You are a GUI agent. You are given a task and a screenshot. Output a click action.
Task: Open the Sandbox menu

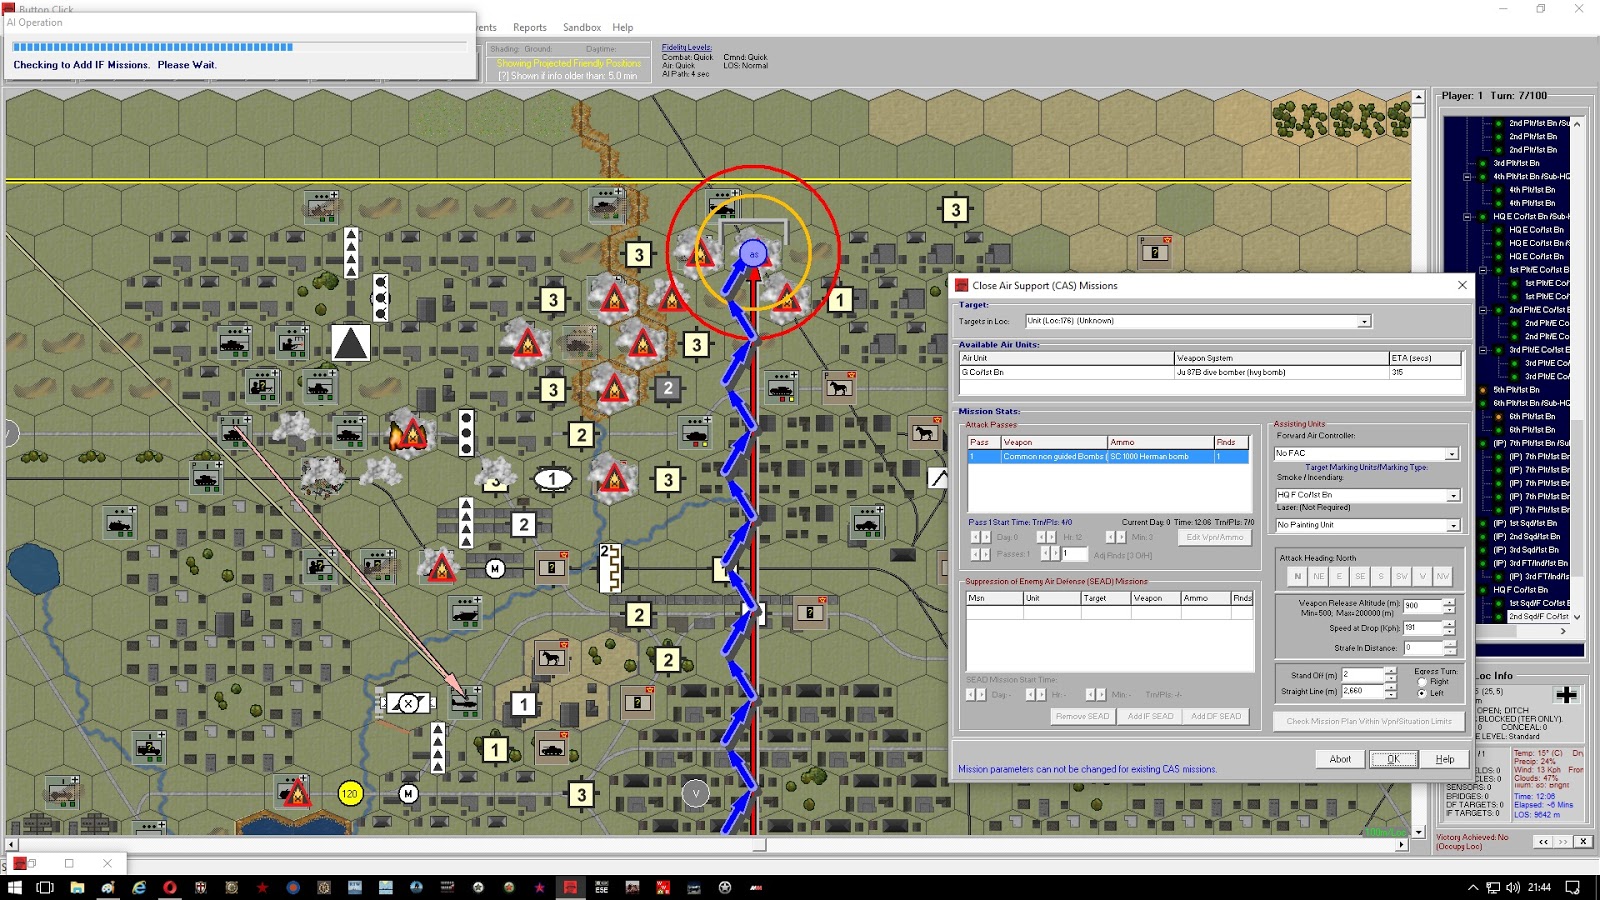[x=582, y=28]
